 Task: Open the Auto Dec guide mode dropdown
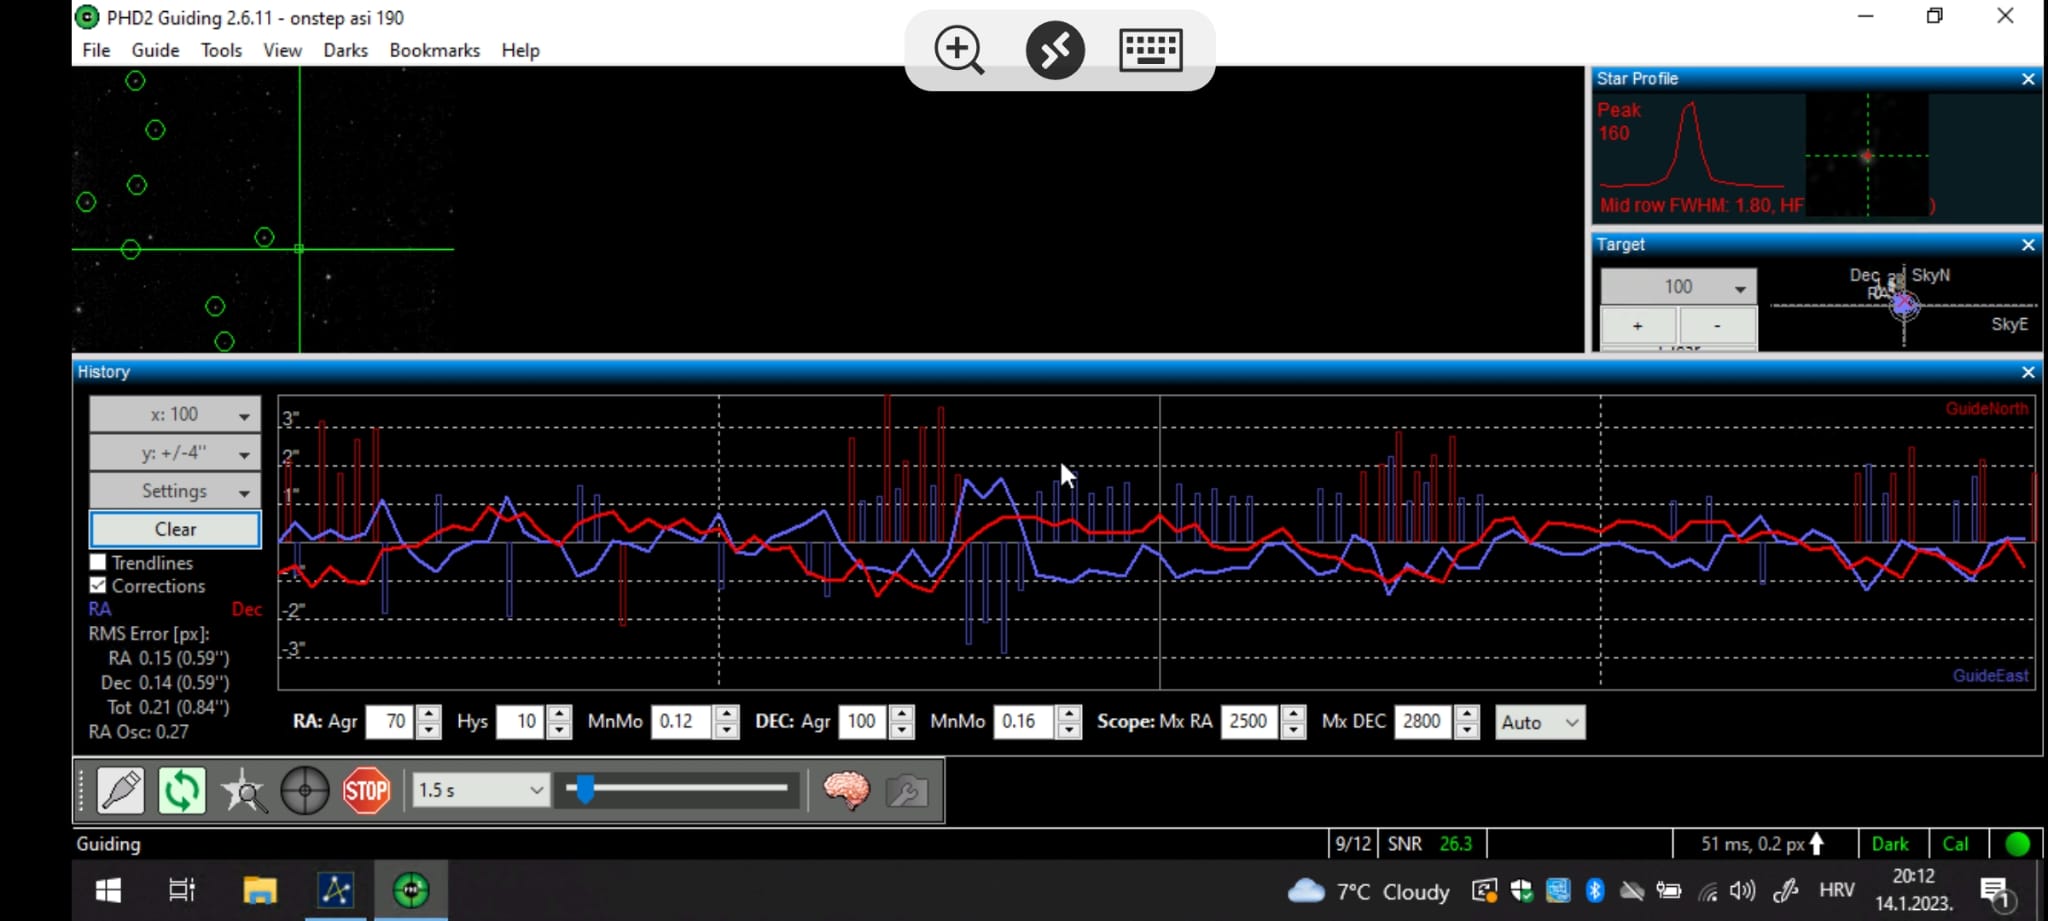(x=1540, y=722)
